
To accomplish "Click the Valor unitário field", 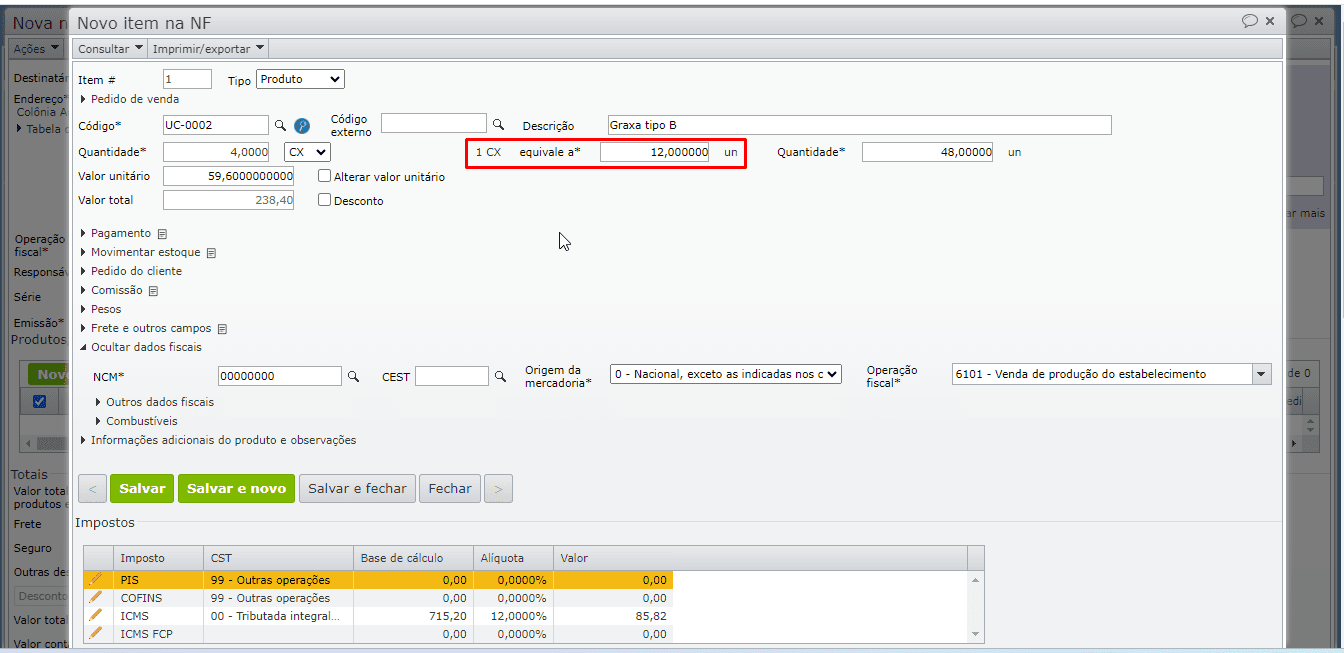I will coord(228,176).
